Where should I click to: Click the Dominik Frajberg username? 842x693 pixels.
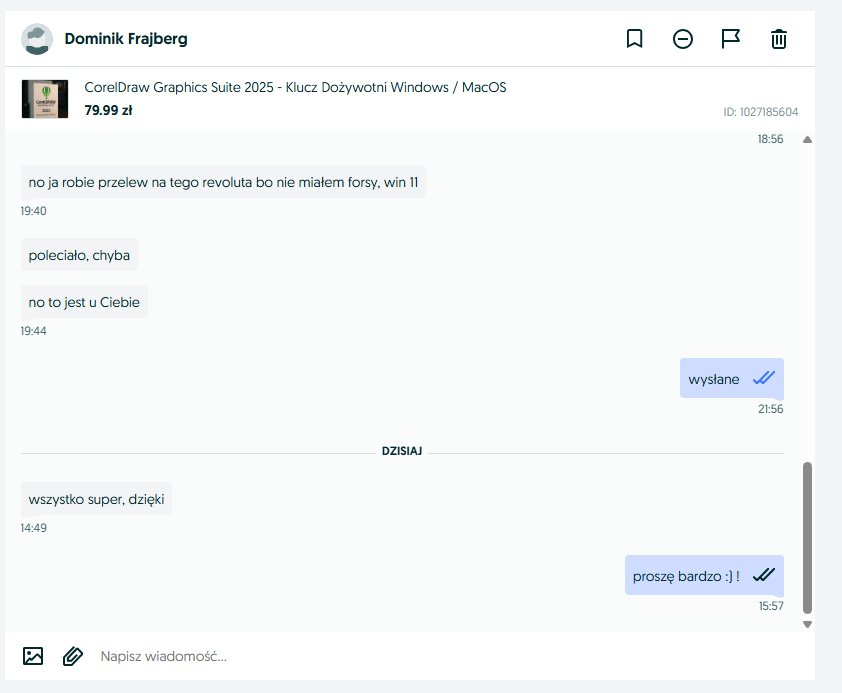pos(126,39)
